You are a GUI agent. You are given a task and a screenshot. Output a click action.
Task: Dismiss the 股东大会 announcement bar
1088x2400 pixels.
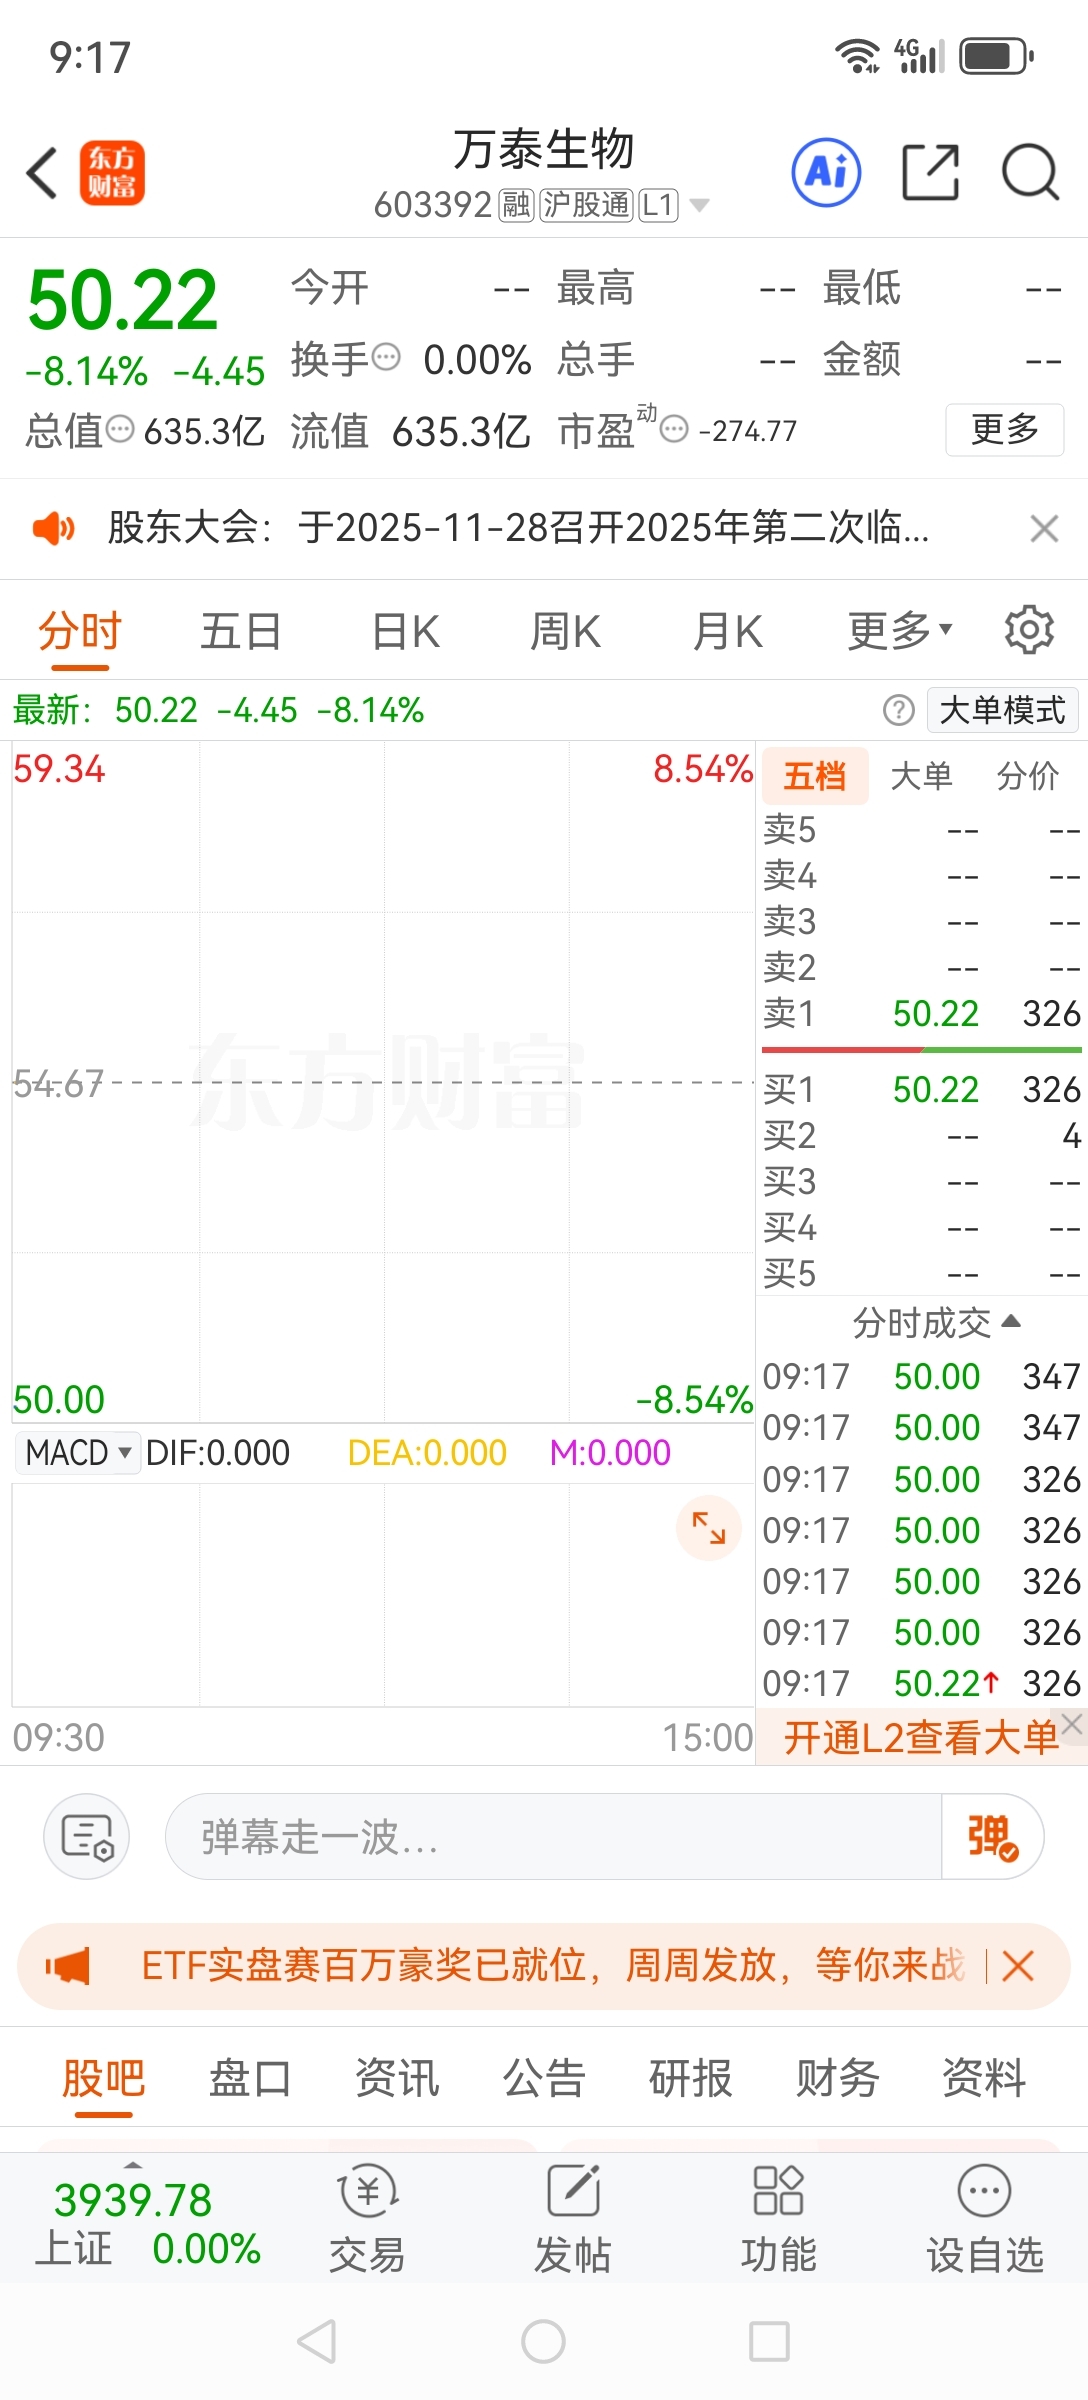tap(1044, 528)
